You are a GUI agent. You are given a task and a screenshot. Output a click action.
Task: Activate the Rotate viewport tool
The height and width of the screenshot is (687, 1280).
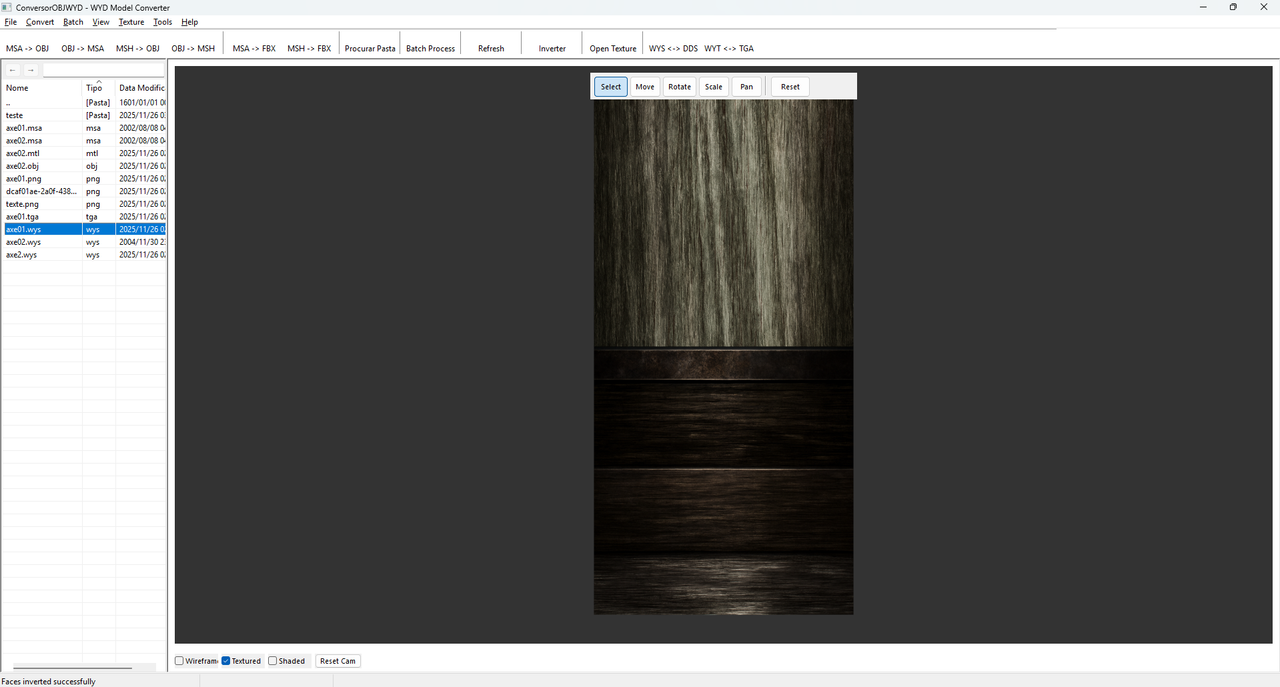[680, 87]
